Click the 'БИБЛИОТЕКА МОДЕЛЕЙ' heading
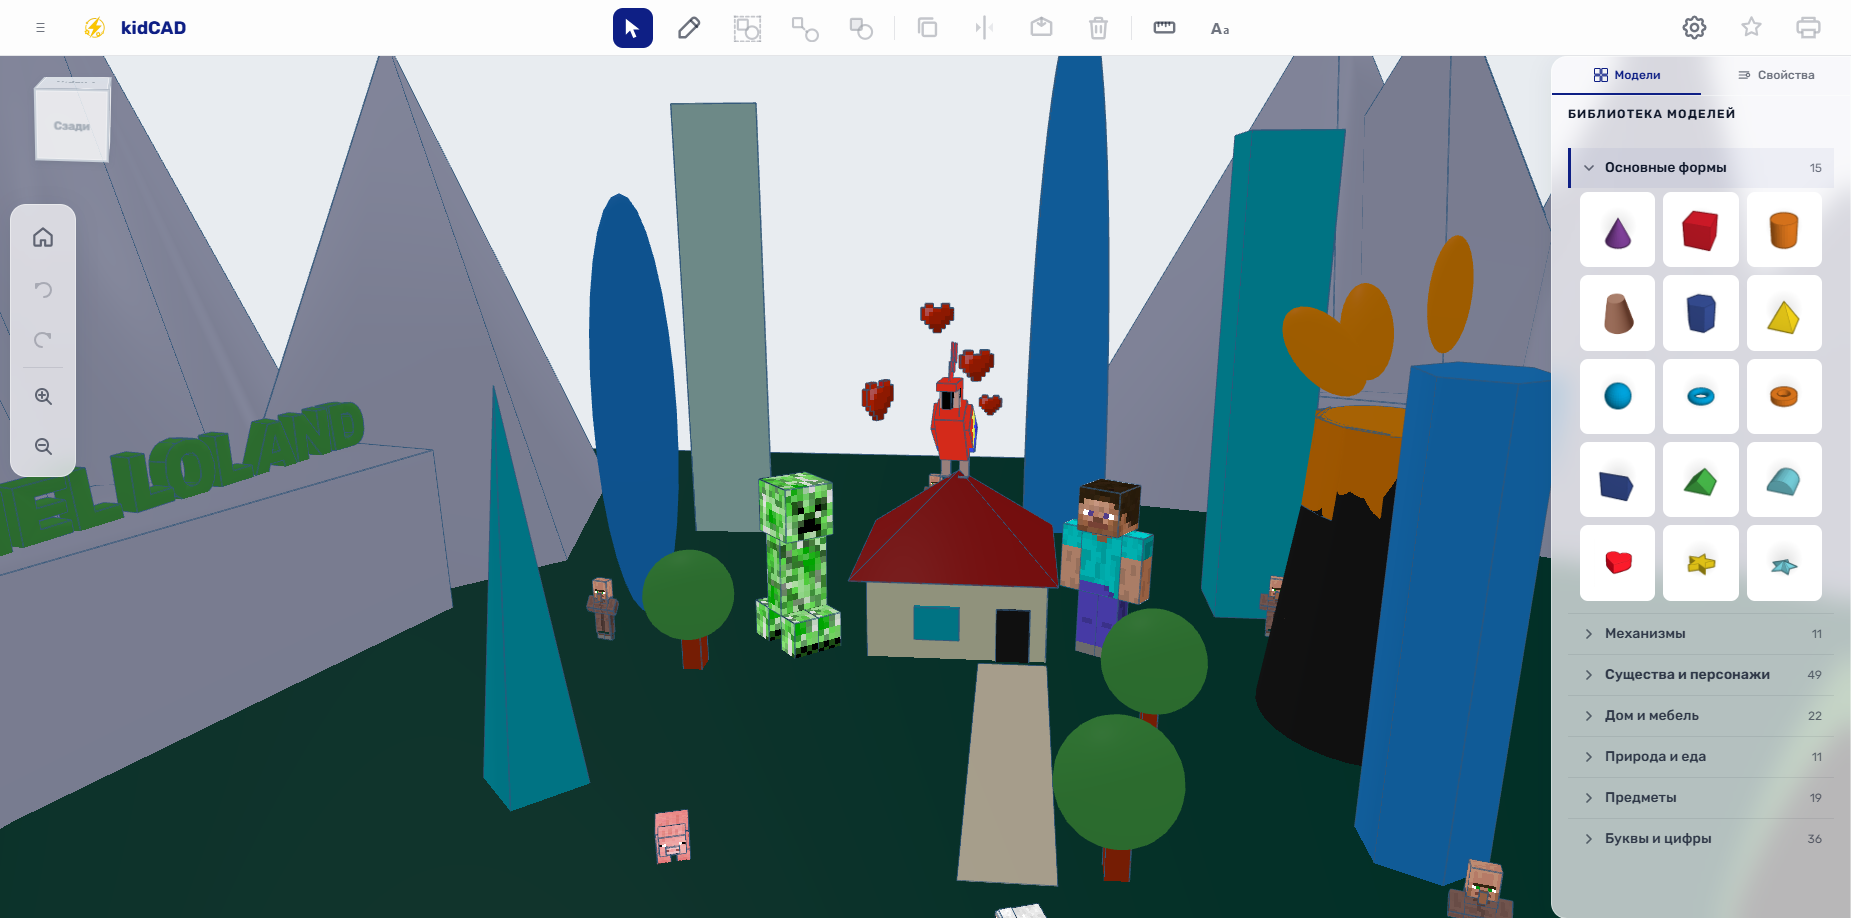Image resolution: width=1851 pixels, height=918 pixels. (x=1651, y=114)
